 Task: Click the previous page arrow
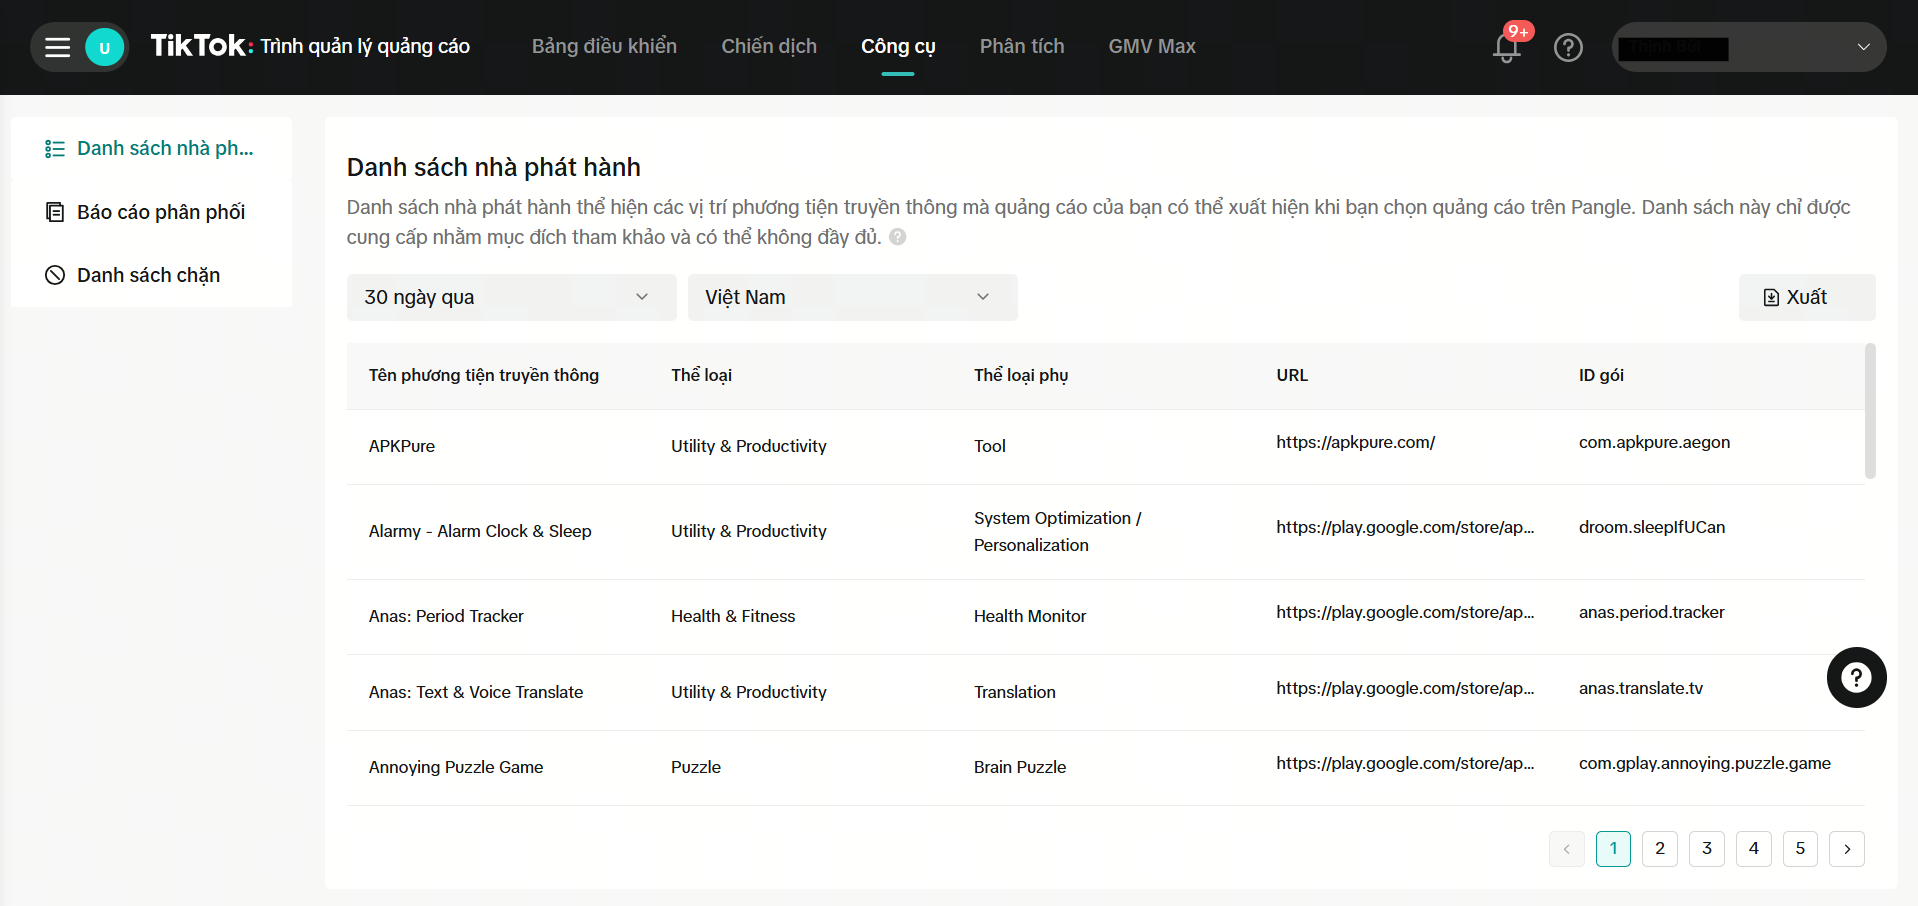click(1567, 849)
